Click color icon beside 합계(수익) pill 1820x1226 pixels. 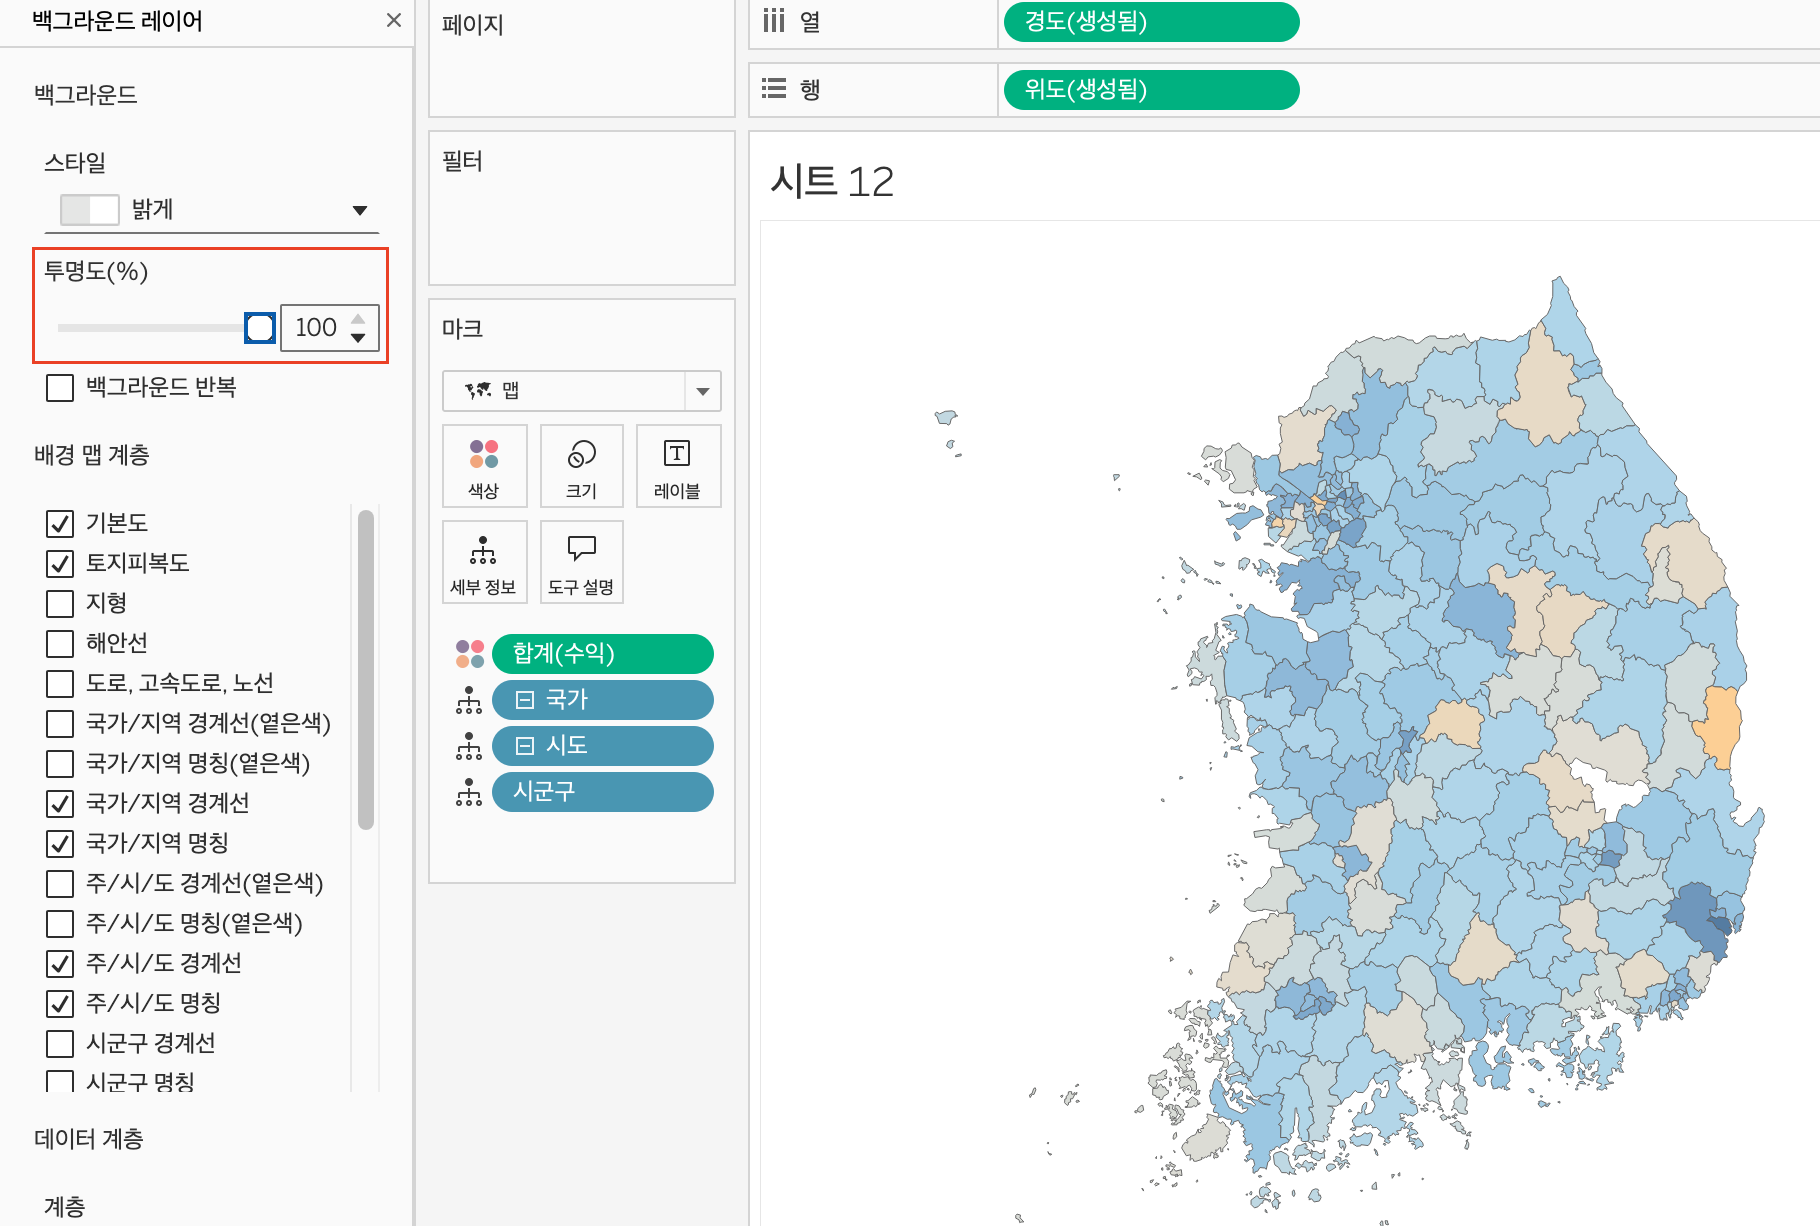pyautogui.click(x=470, y=654)
